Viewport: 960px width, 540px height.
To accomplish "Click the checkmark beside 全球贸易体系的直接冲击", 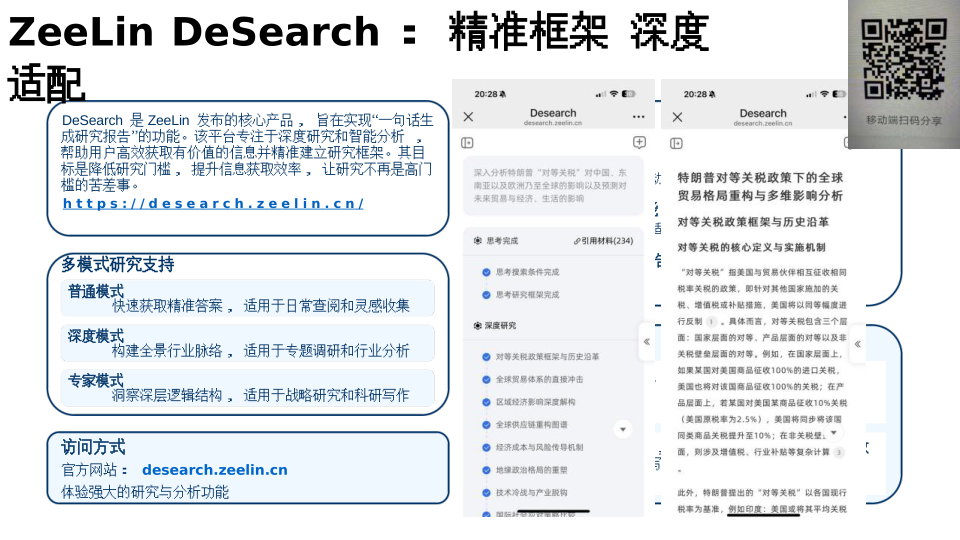I will pyautogui.click(x=486, y=379).
